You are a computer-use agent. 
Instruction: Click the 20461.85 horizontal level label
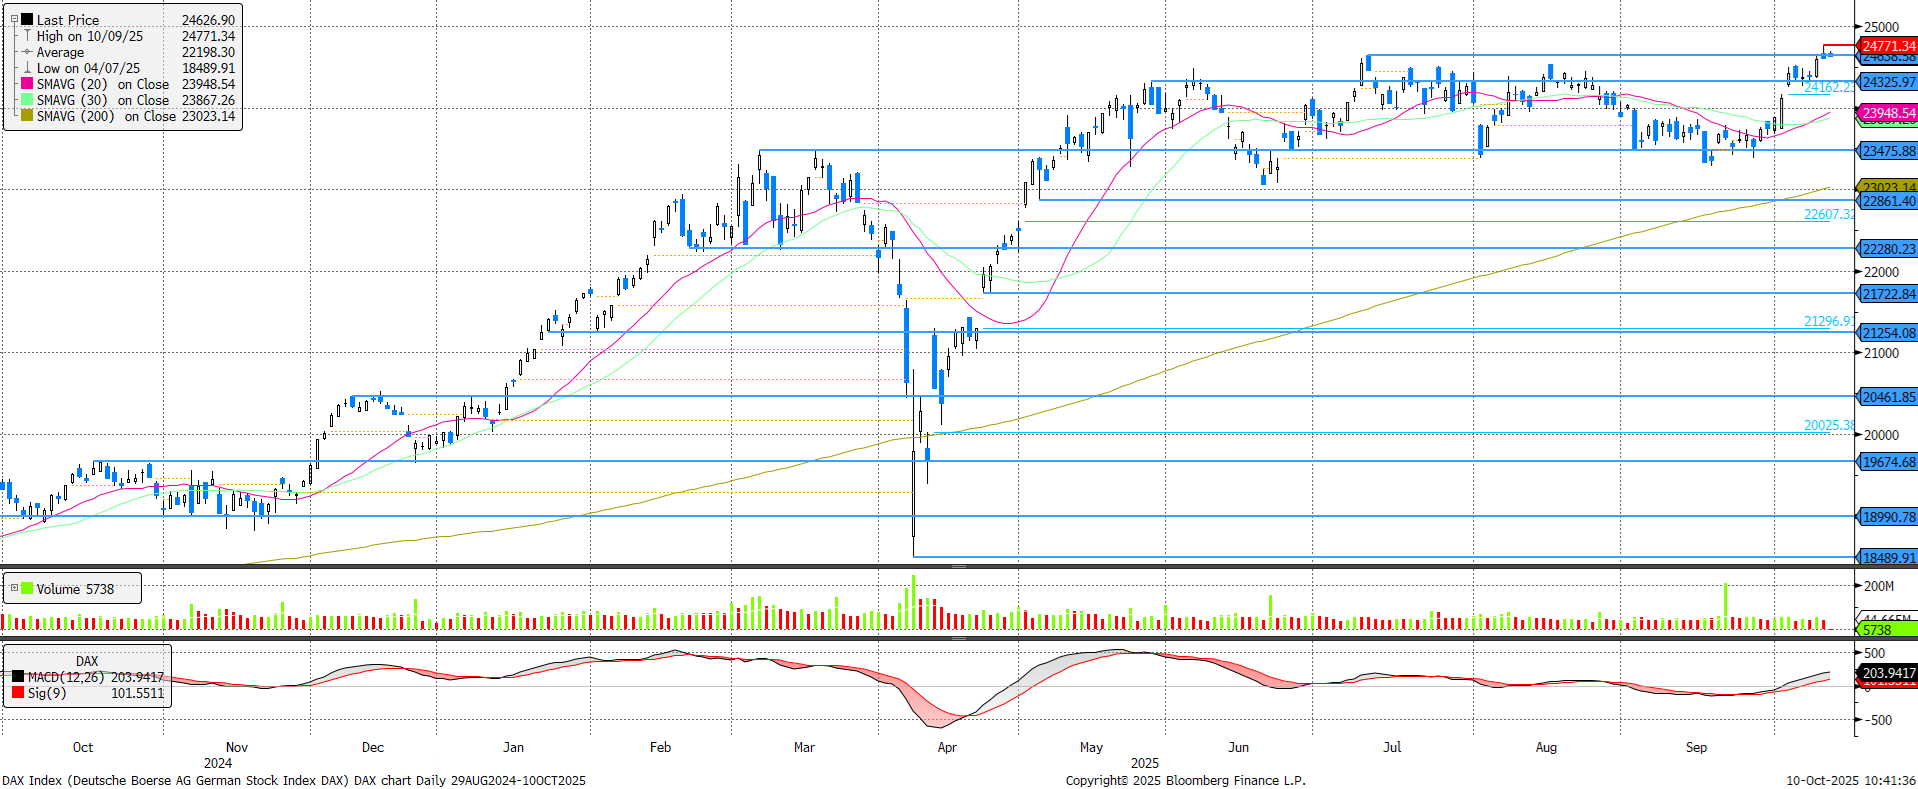tap(1887, 397)
